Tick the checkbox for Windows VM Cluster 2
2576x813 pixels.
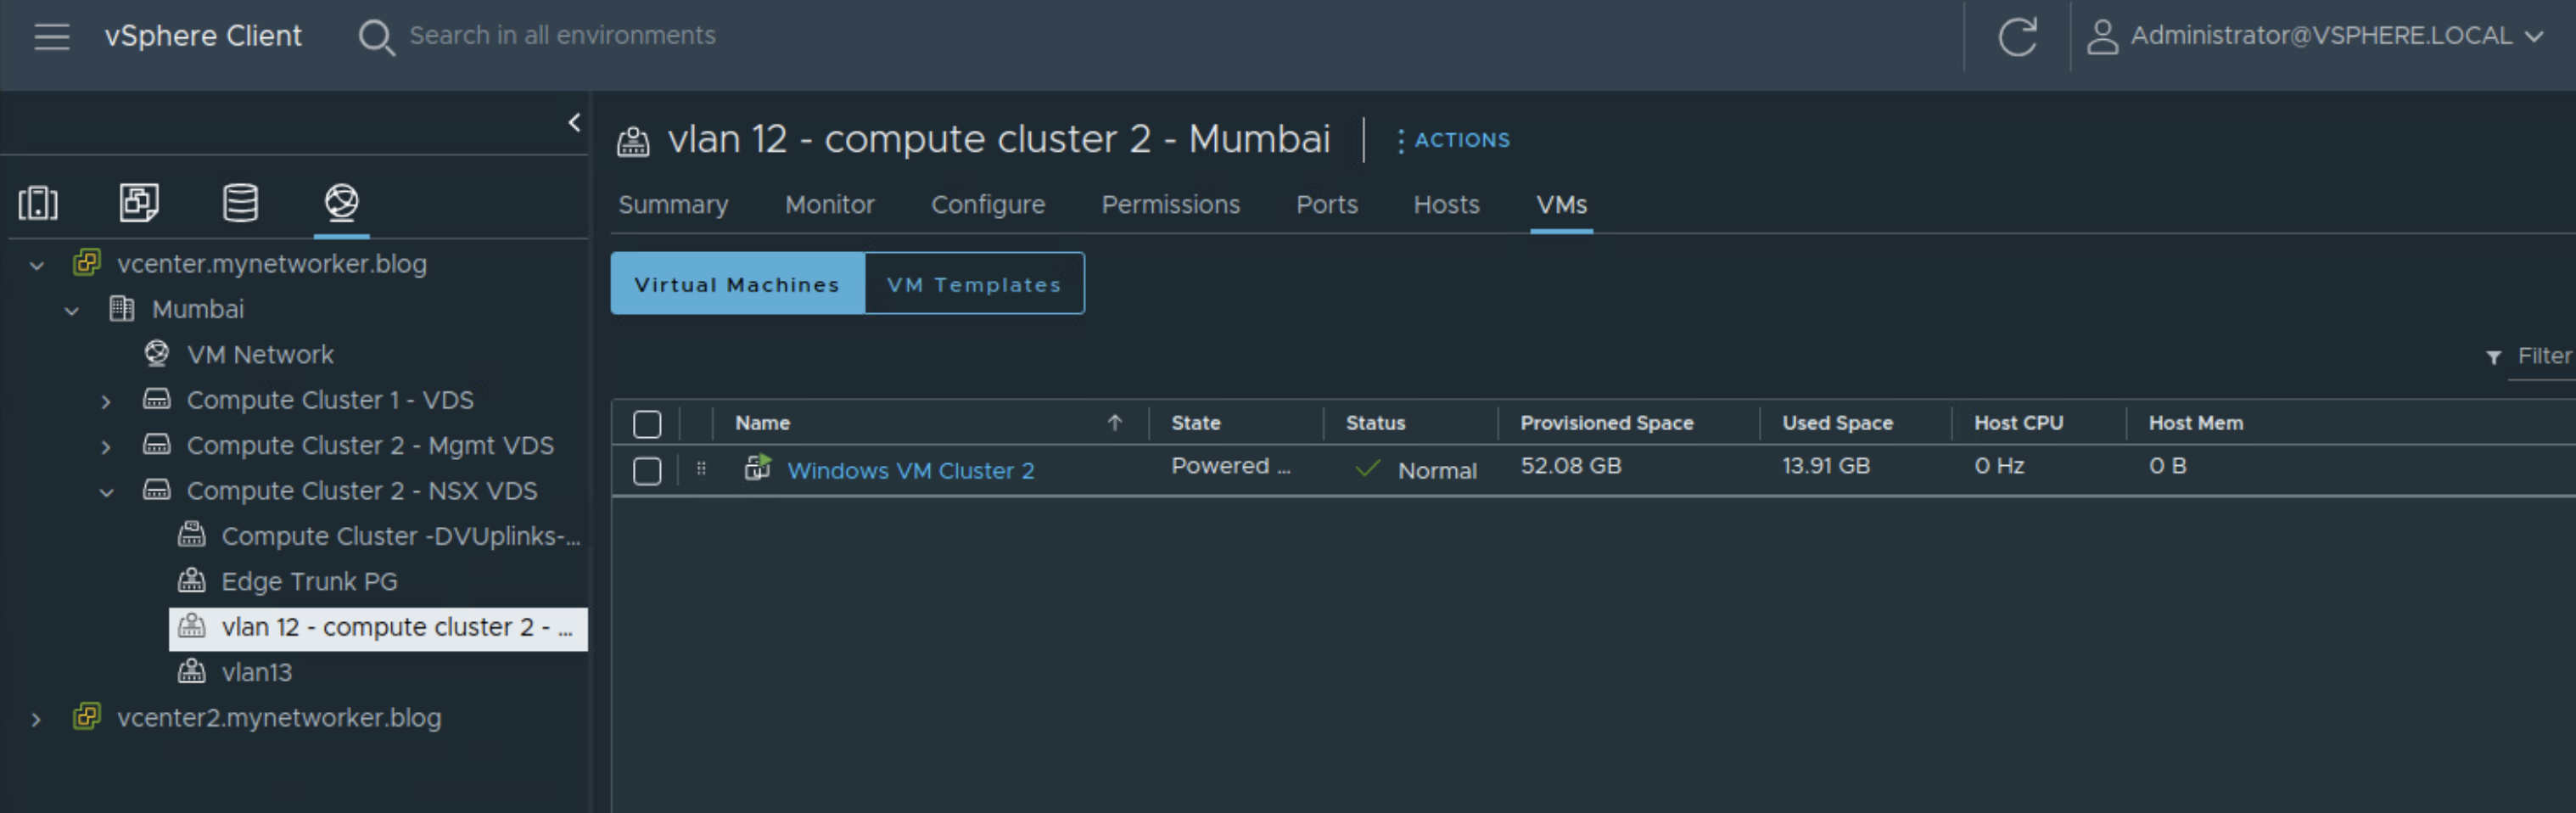pos(647,470)
